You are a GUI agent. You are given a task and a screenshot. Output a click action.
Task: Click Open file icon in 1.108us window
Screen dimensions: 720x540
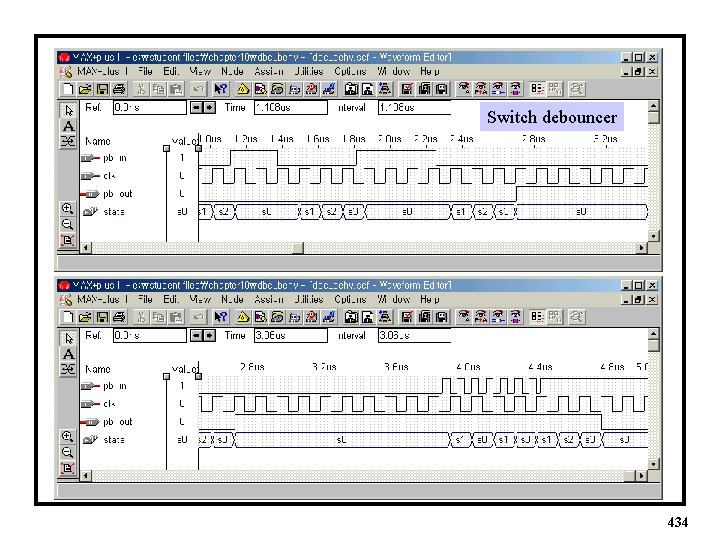[x=85, y=89]
